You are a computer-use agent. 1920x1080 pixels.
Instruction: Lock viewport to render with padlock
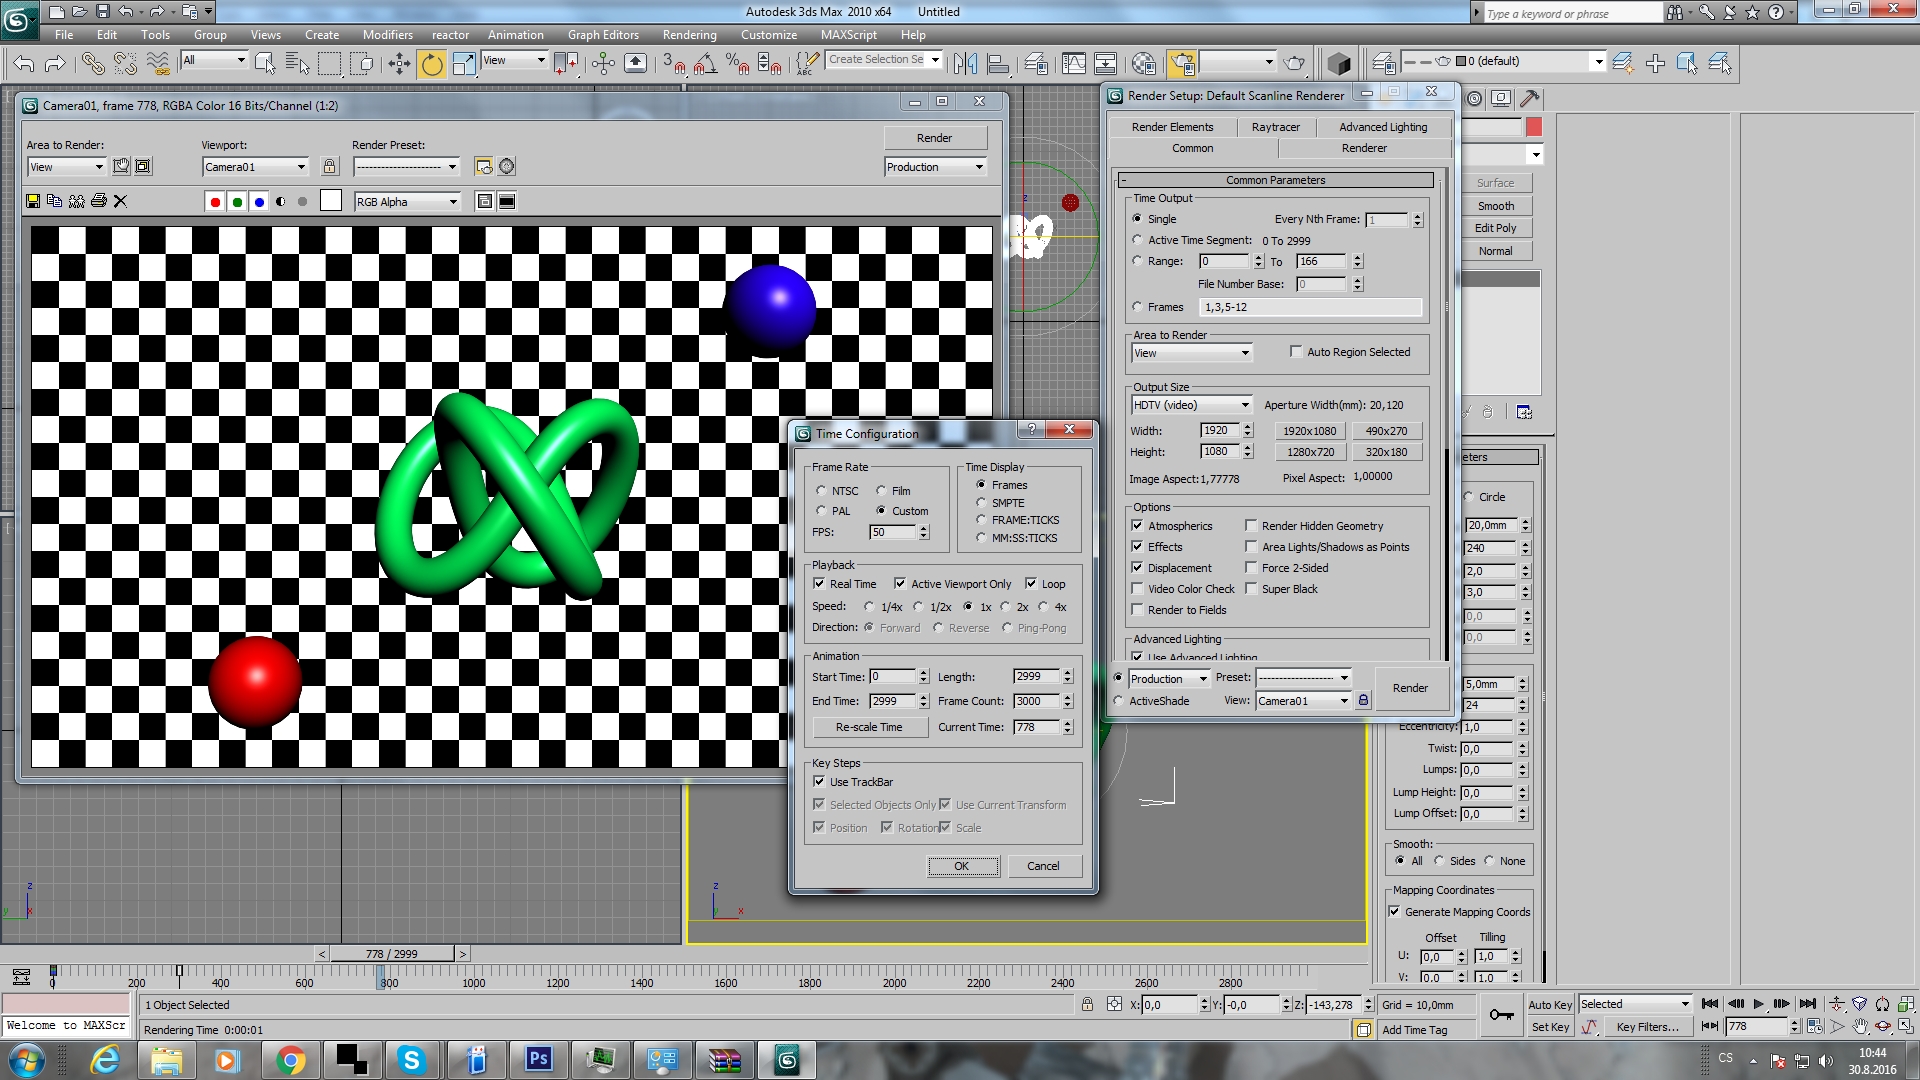pyautogui.click(x=329, y=166)
